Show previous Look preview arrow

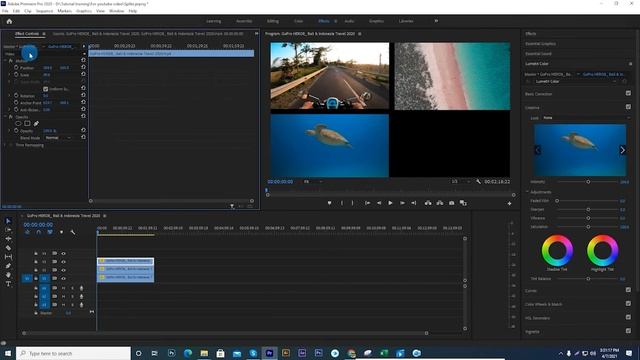(538, 150)
